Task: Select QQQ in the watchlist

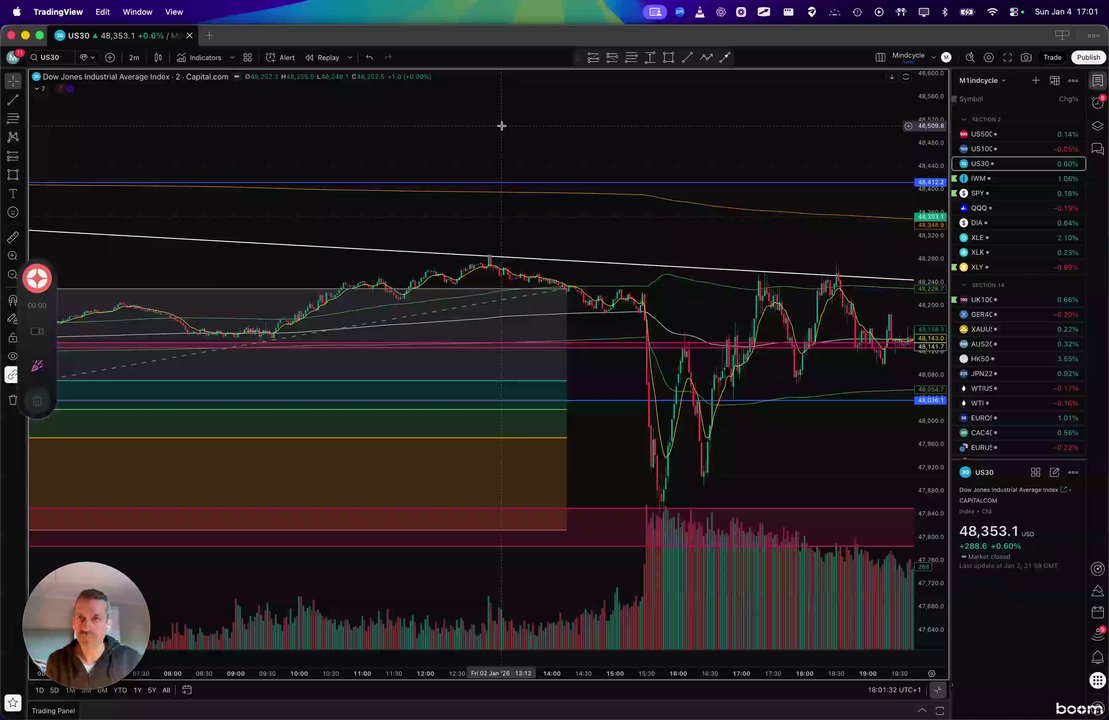Action: pyautogui.click(x=1018, y=208)
